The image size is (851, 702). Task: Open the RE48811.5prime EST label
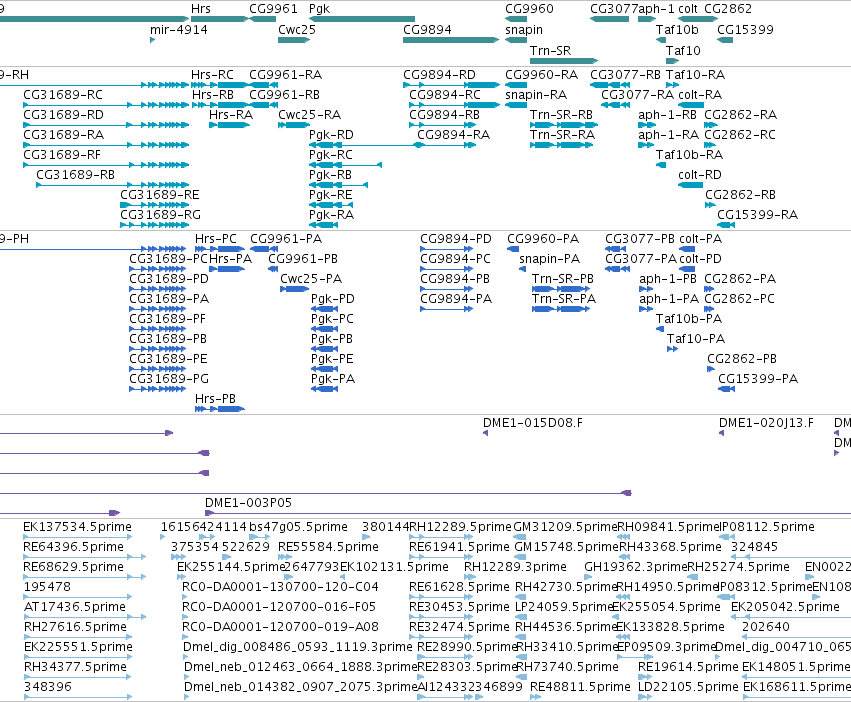pyautogui.click(x=580, y=686)
